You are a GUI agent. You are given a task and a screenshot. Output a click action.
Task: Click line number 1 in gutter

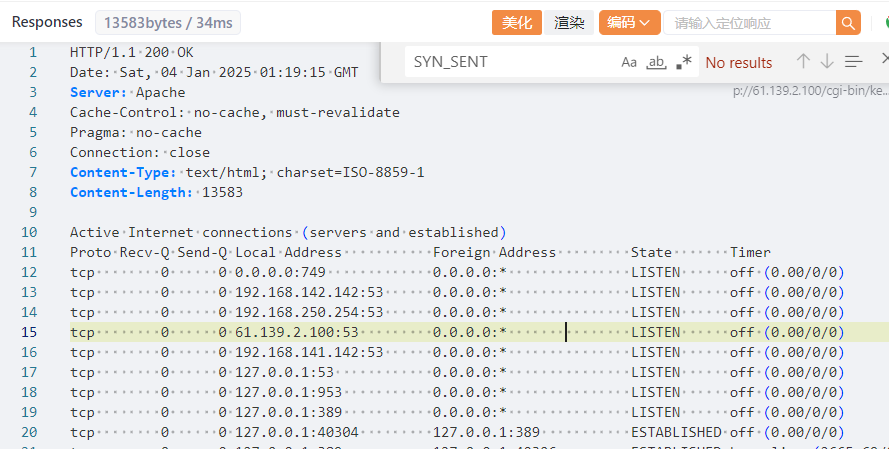point(33,53)
